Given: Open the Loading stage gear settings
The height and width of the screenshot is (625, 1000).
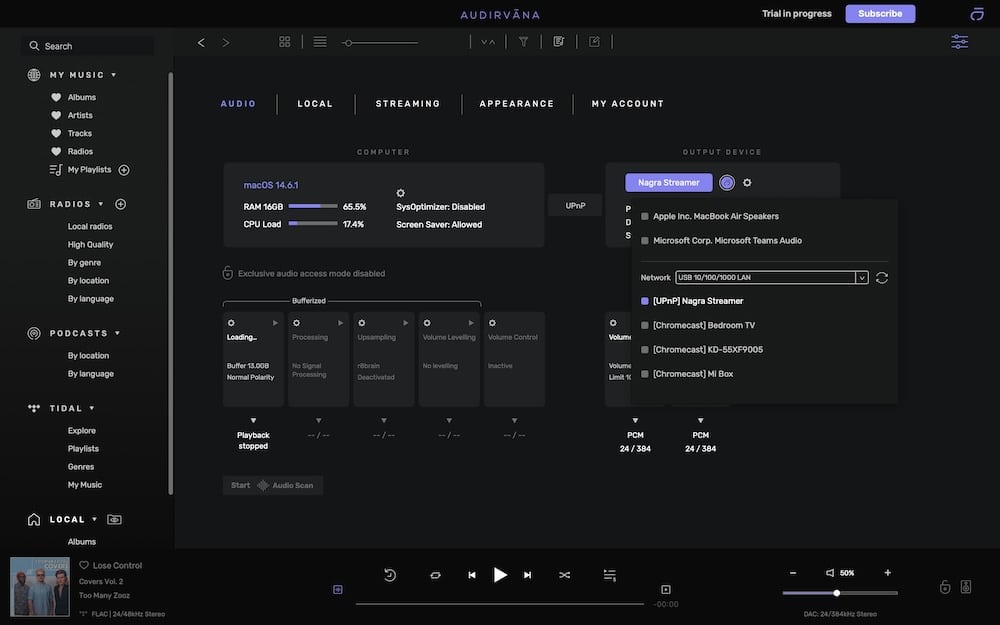Looking at the screenshot, I should pos(231,323).
